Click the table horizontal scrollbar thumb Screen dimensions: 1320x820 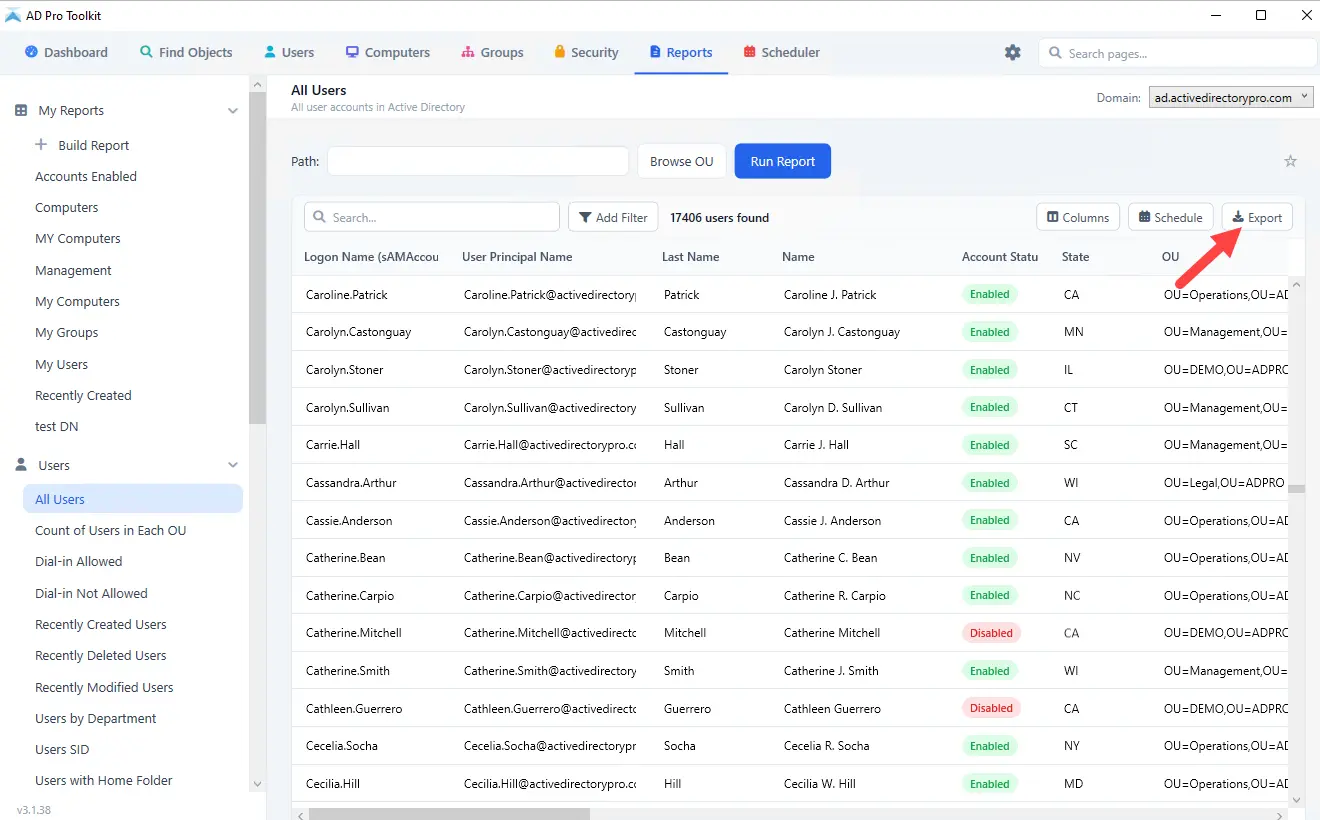point(449,814)
